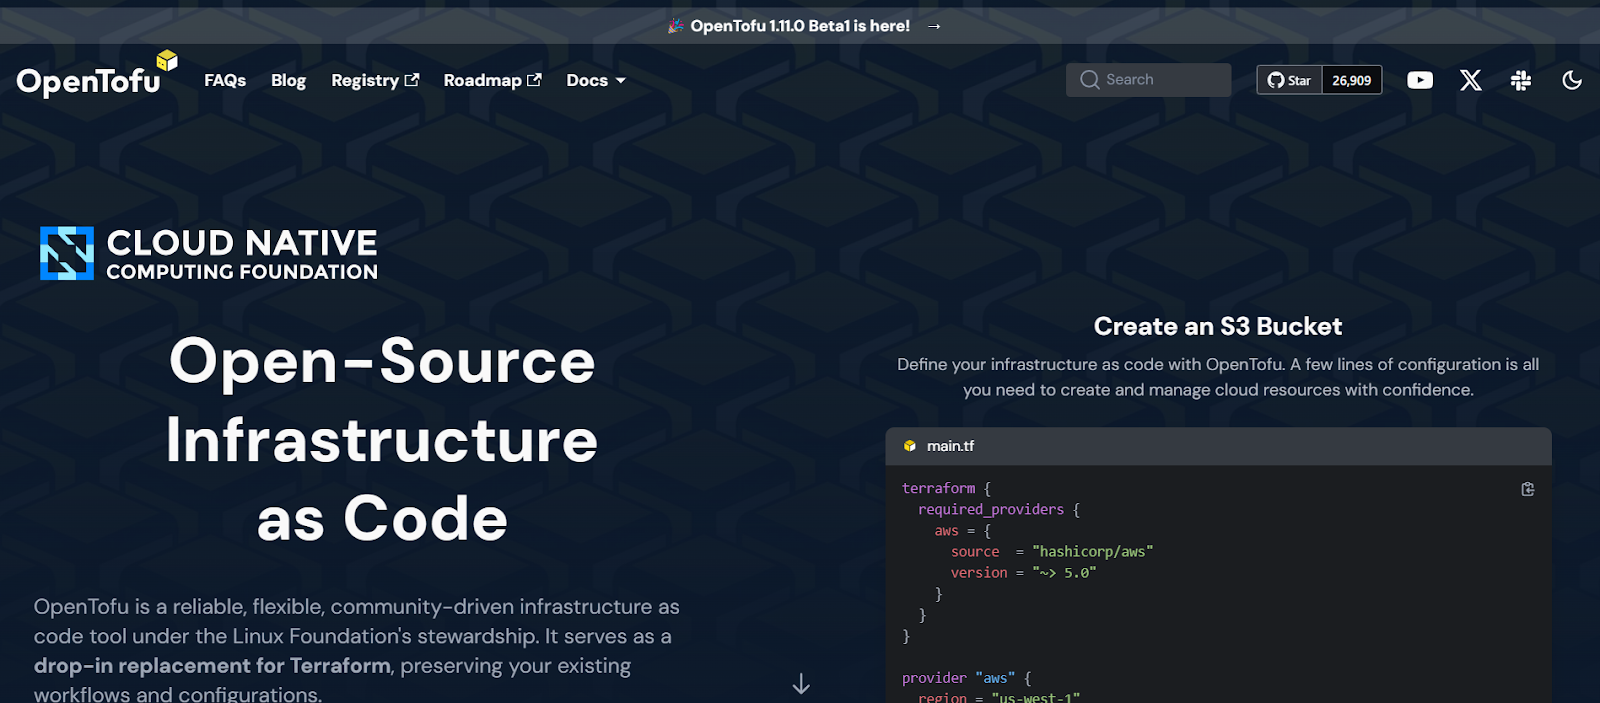Join via the Slack icon
The width and height of the screenshot is (1600, 703).
tap(1521, 80)
